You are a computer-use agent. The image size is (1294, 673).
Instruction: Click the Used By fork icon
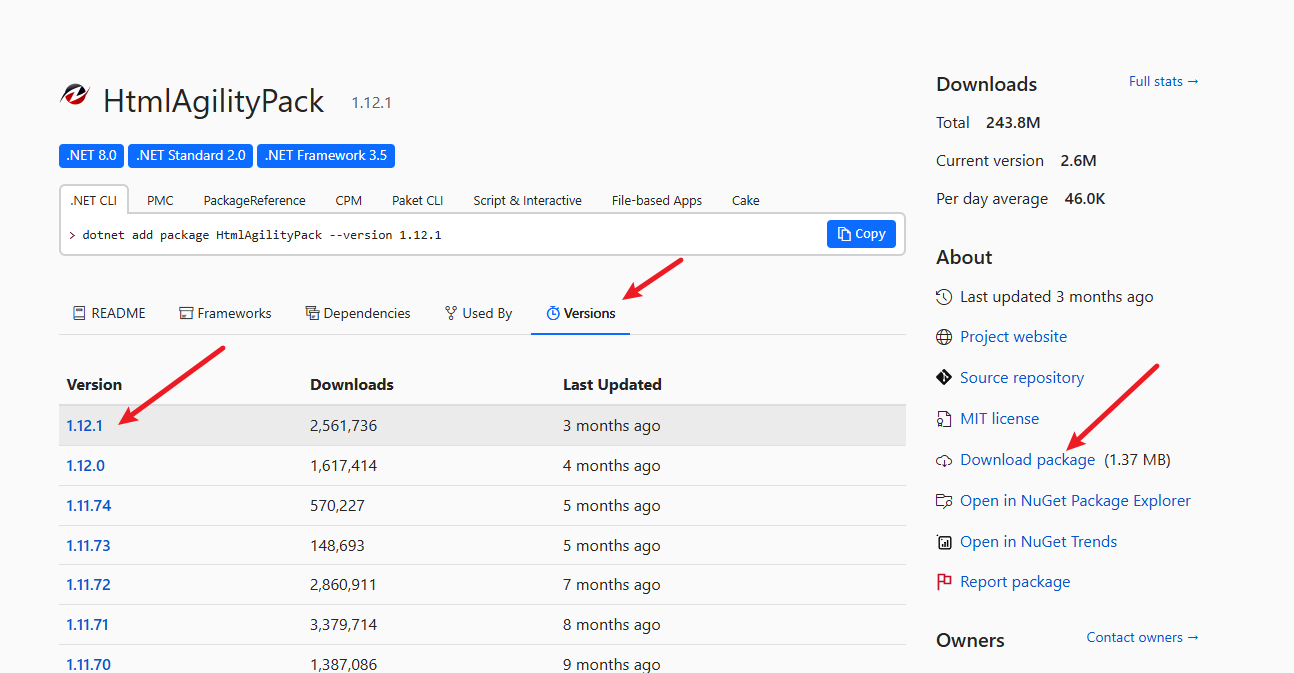(451, 313)
